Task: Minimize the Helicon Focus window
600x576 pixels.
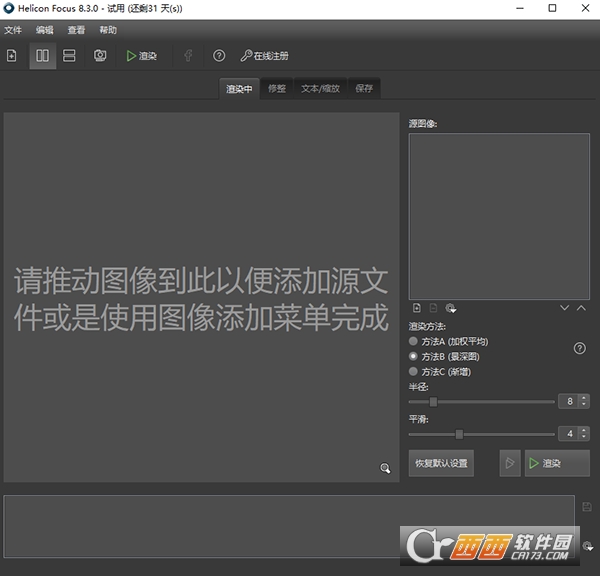Action: tap(520, 8)
